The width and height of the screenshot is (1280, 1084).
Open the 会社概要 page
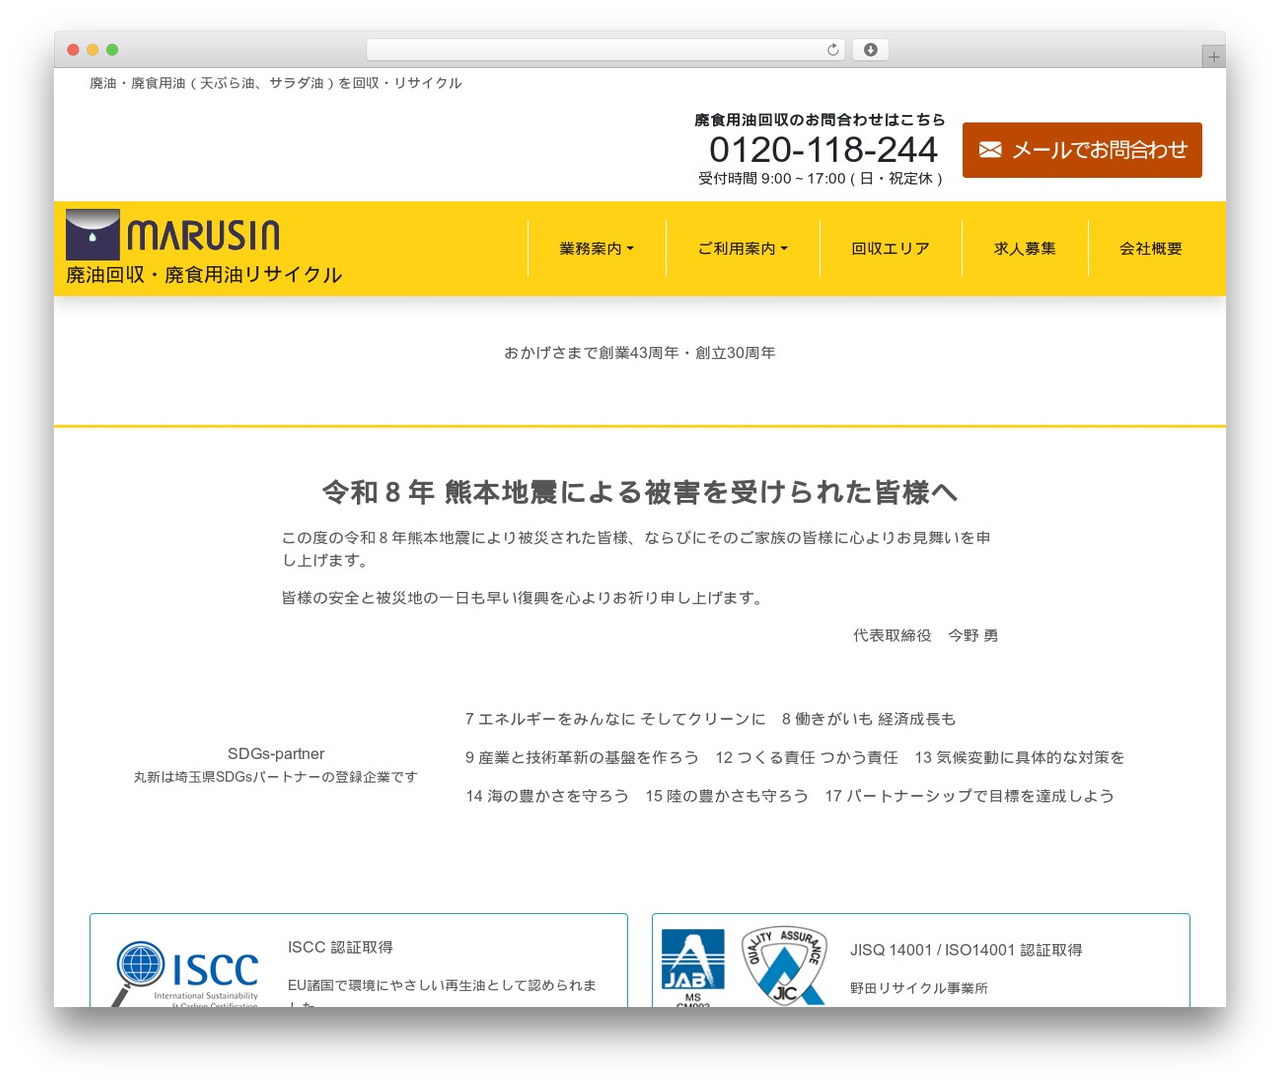pyautogui.click(x=1151, y=249)
